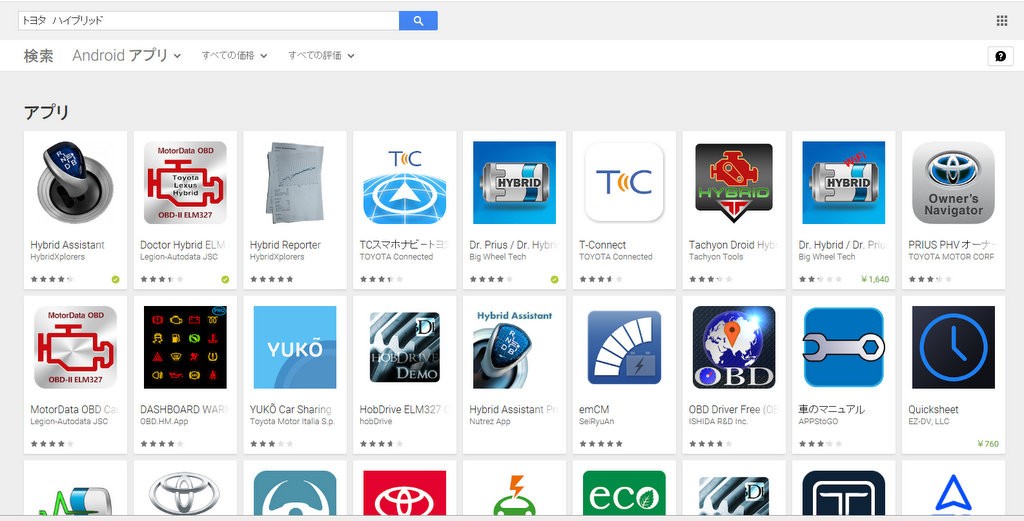This screenshot has width=1024, height=521.
Task: Open the DASHBOARD WARNING lights icon
Action: coord(185,347)
